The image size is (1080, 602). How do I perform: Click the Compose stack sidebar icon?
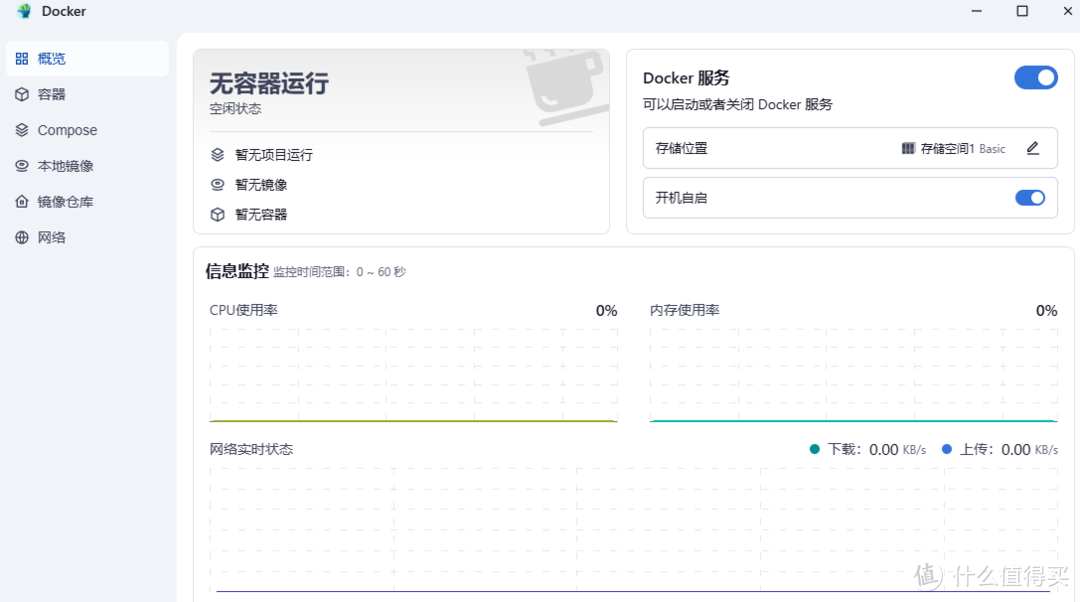click(21, 130)
